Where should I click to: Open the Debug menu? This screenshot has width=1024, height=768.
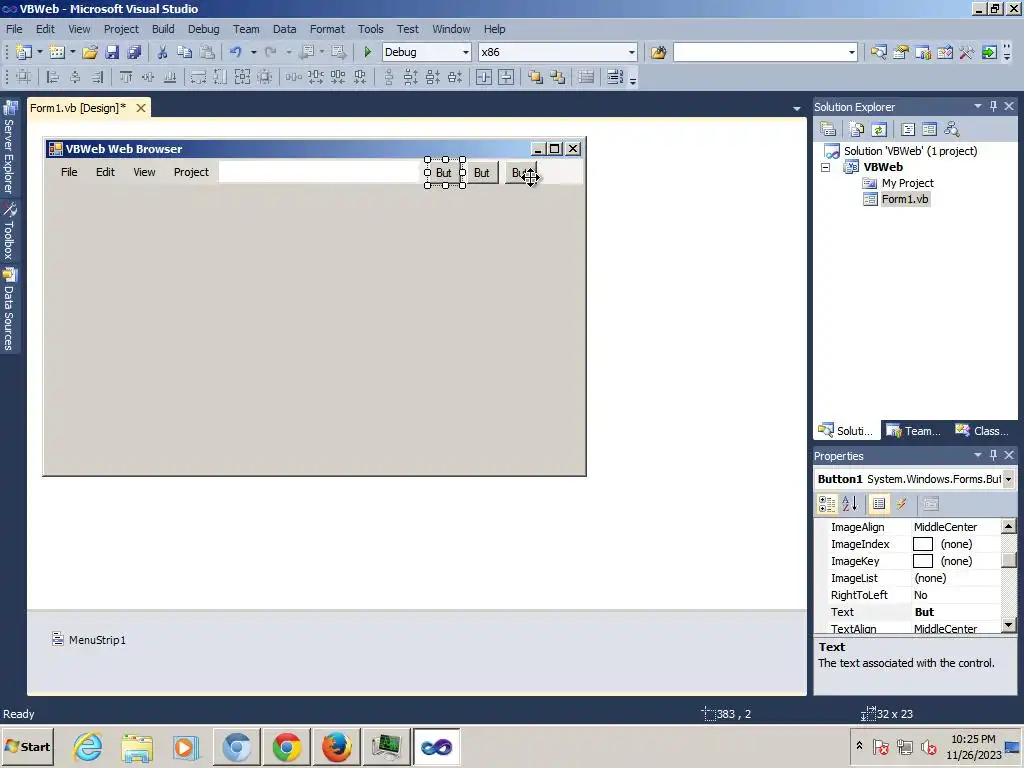(x=204, y=29)
